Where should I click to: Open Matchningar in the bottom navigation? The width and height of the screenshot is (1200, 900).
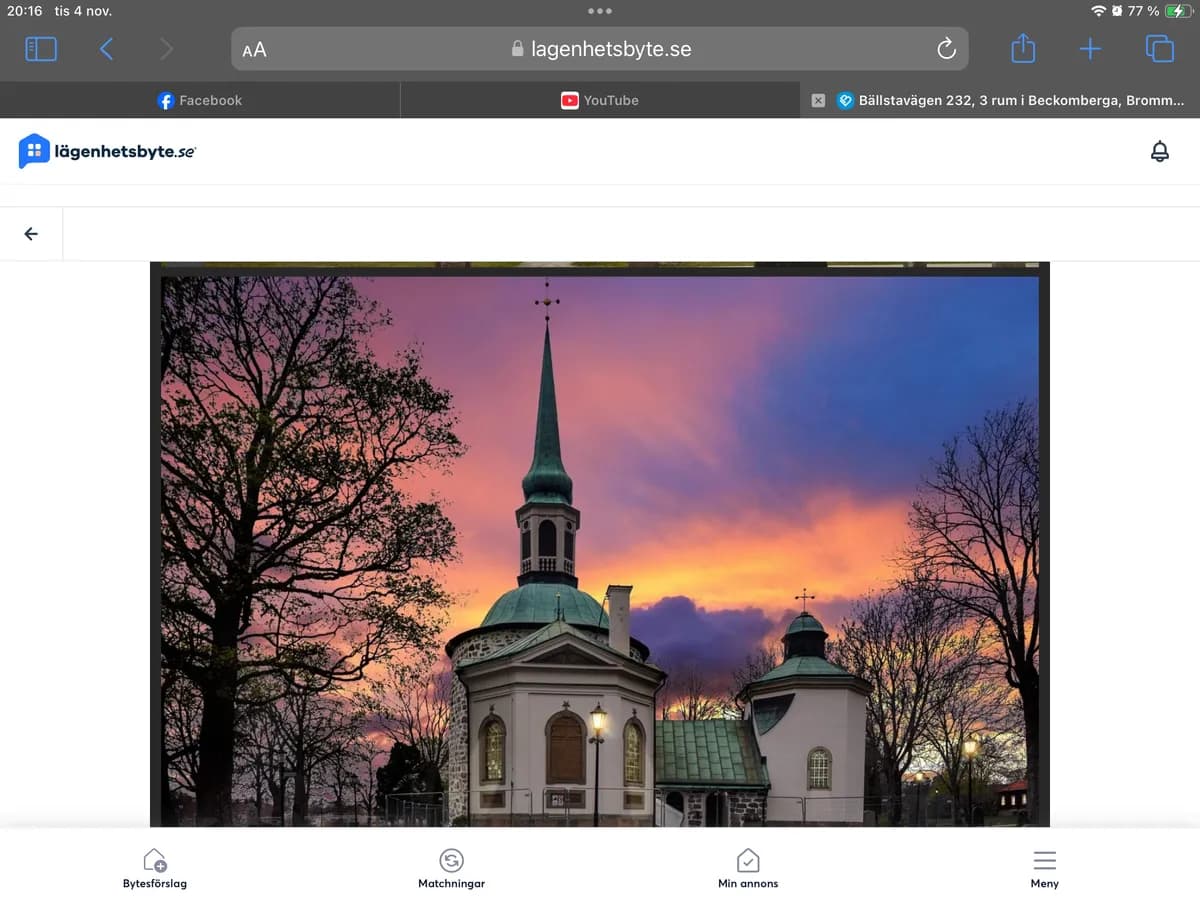[451, 868]
